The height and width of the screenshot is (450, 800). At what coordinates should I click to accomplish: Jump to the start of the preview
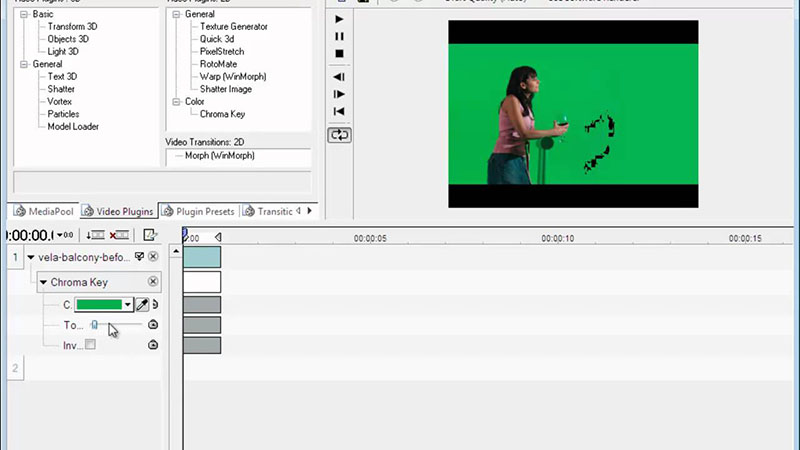pos(340,111)
